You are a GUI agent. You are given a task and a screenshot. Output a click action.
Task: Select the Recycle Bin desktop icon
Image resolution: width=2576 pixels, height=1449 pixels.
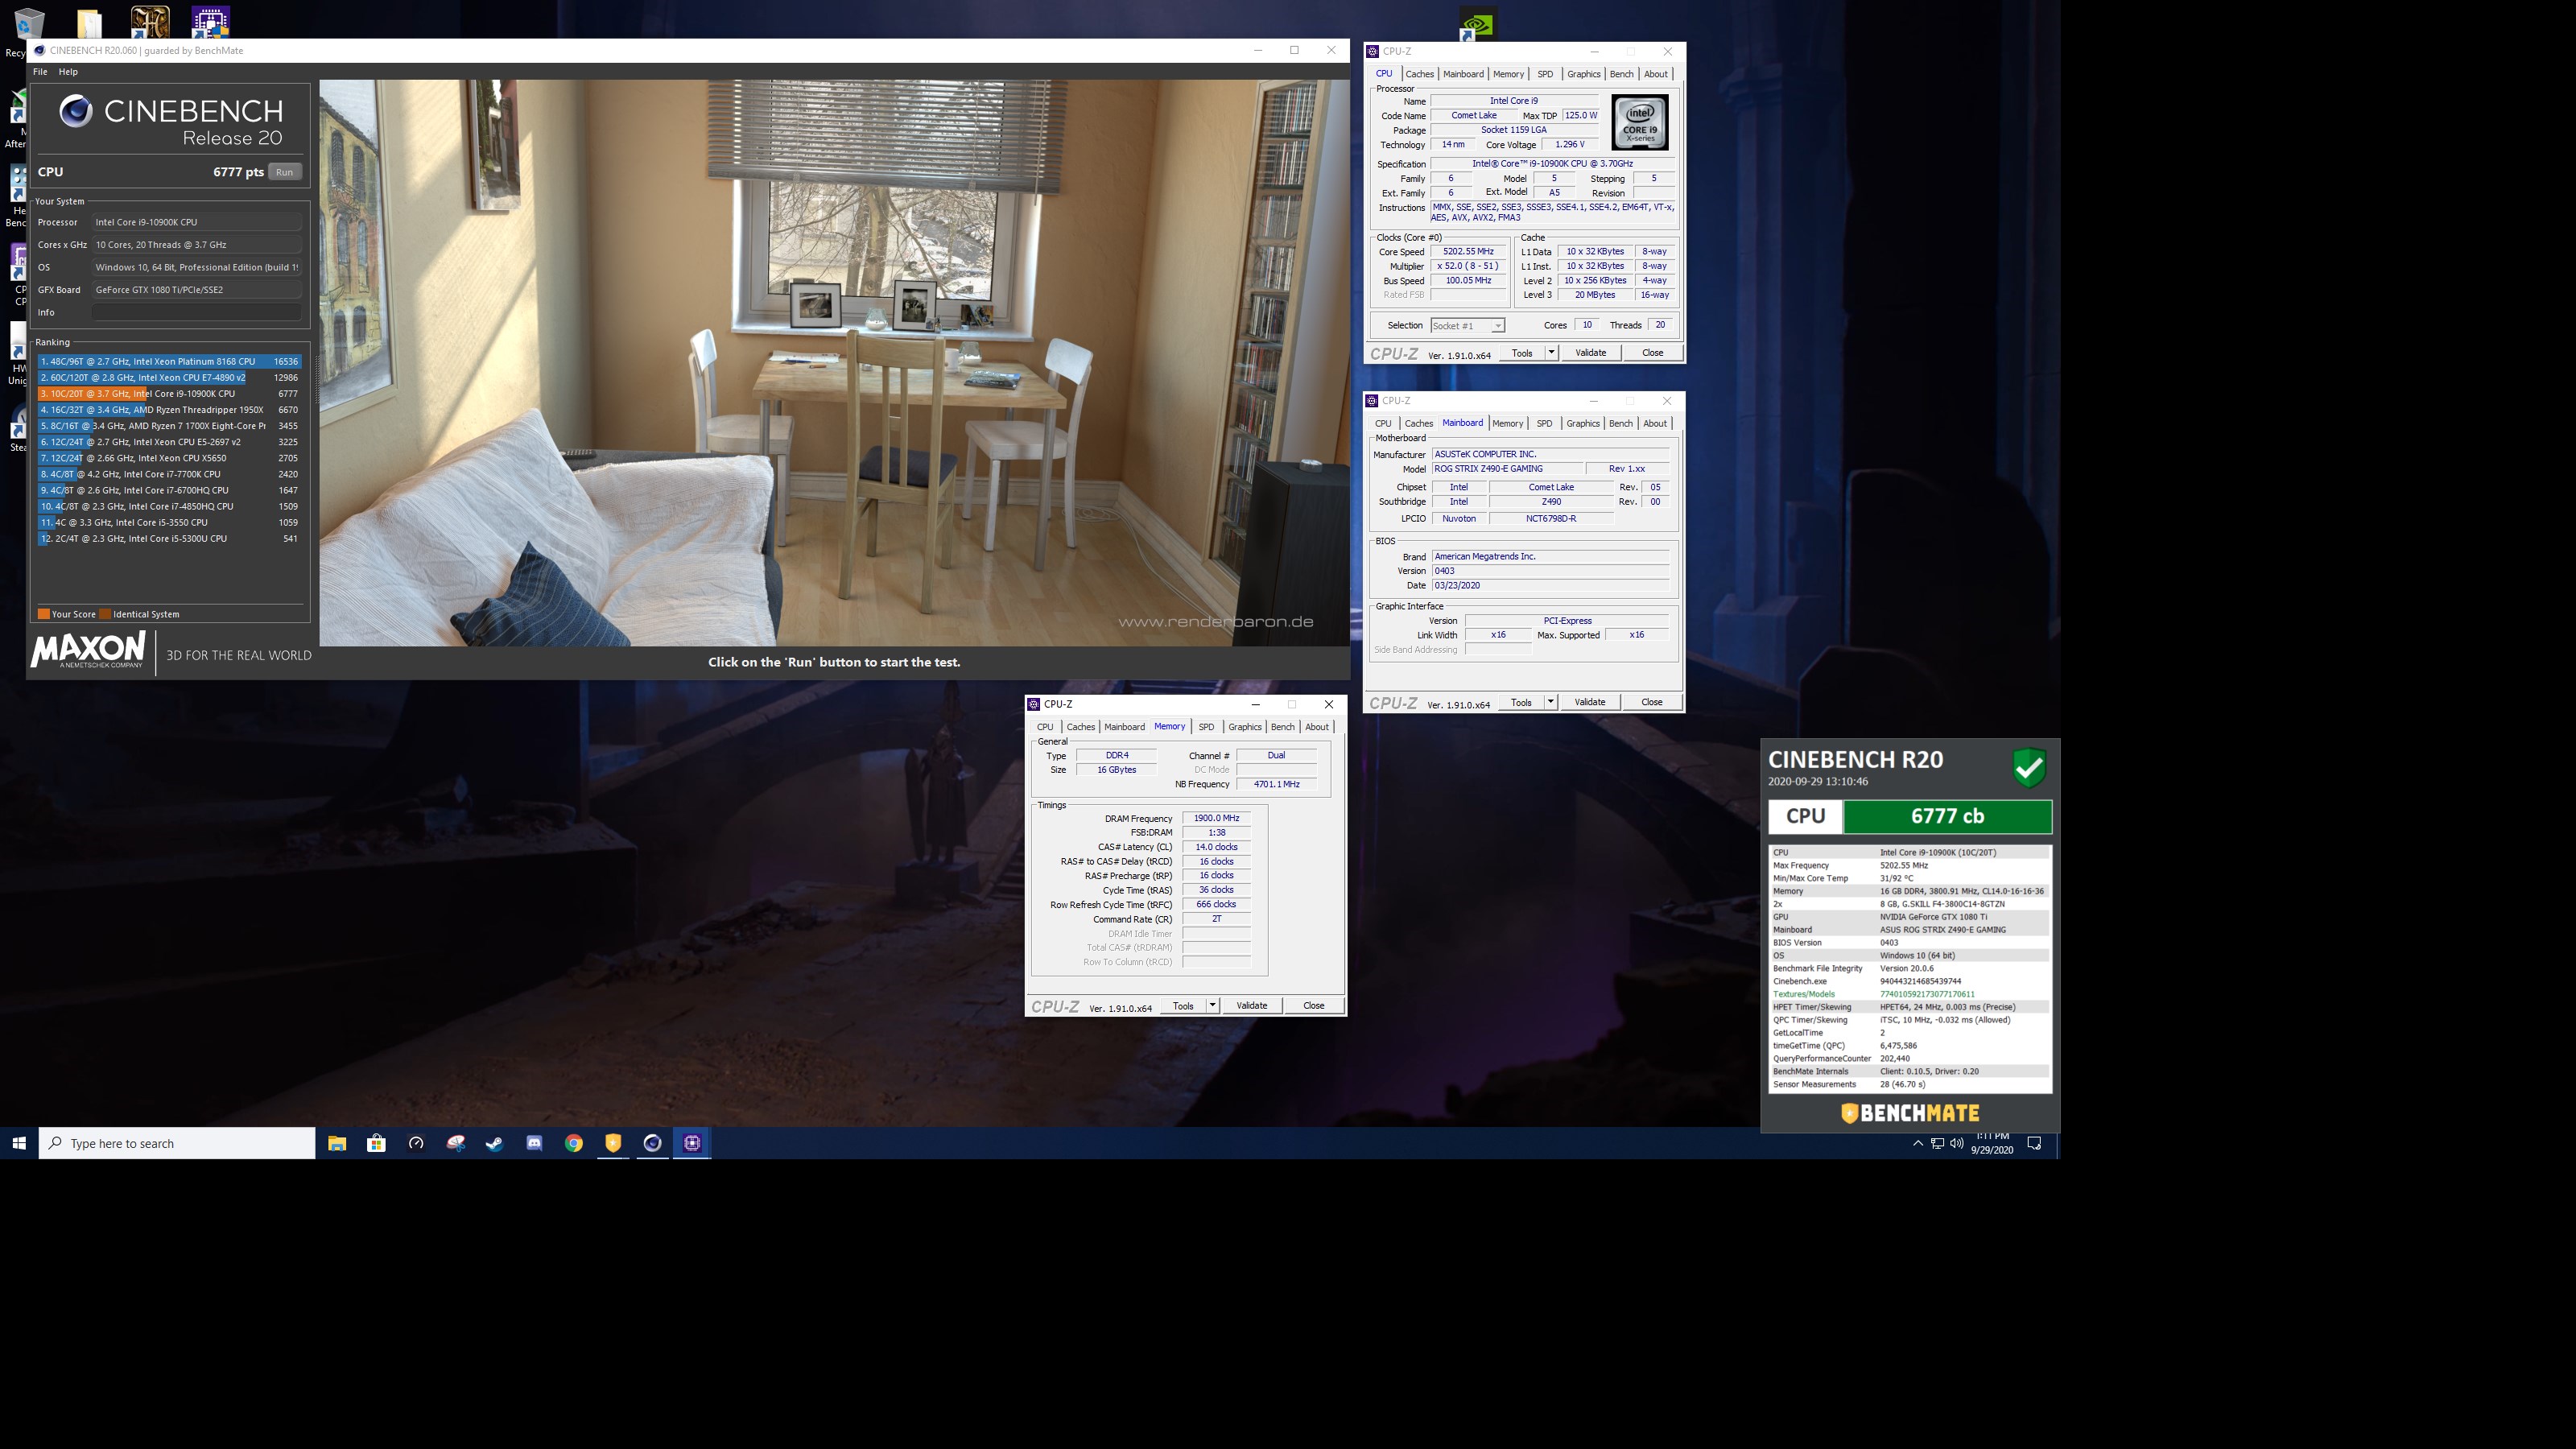tap(28, 24)
